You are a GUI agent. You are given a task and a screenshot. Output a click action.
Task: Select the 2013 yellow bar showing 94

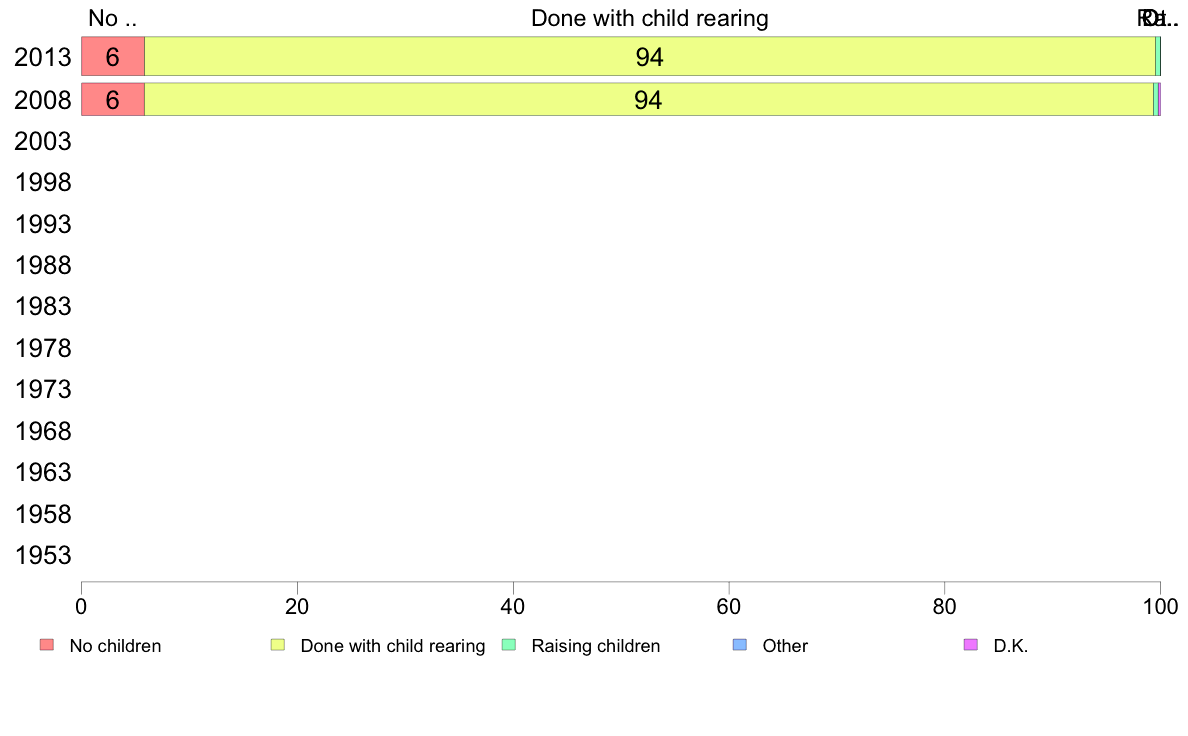(649, 56)
